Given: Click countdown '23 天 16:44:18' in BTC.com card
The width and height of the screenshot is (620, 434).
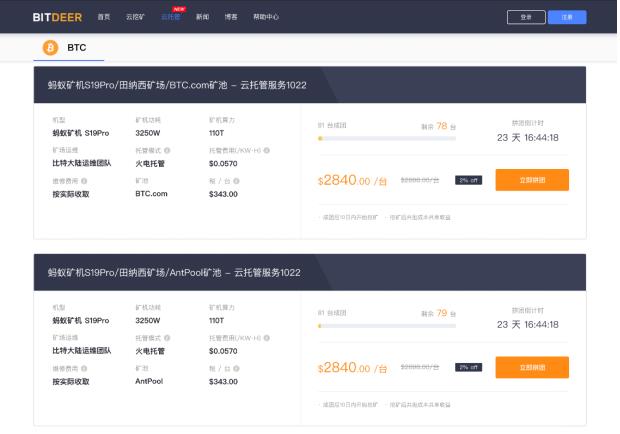Looking at the screenshot, I should (x=527, y=138).
